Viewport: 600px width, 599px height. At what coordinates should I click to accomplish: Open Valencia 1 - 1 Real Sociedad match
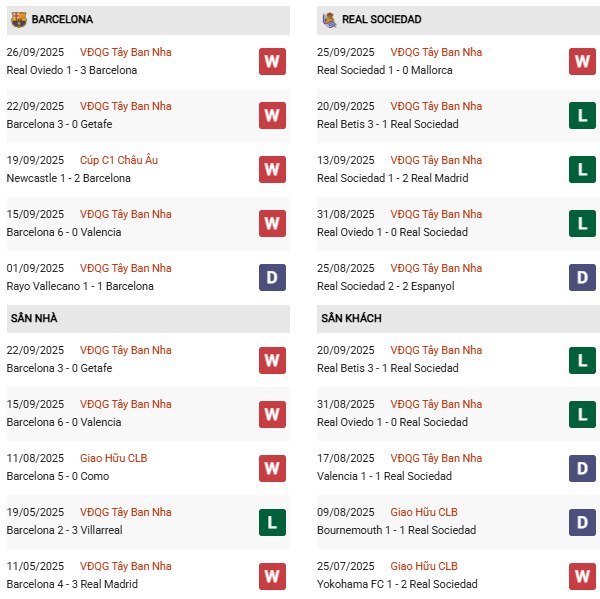click(384, 476)
